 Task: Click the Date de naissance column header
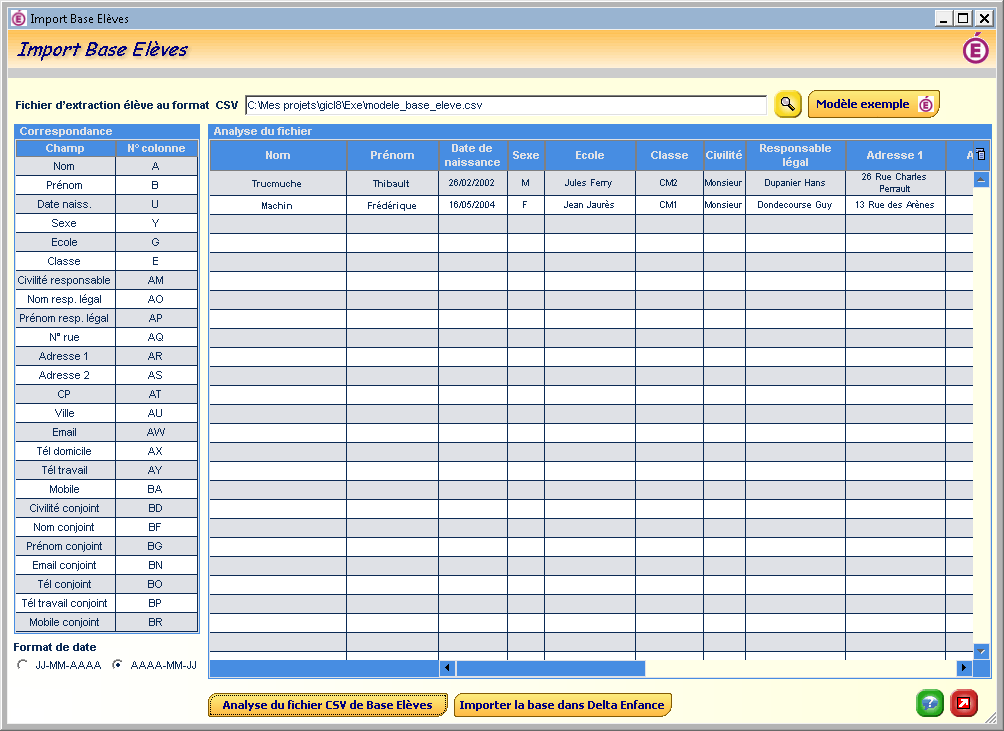[472, 155]
